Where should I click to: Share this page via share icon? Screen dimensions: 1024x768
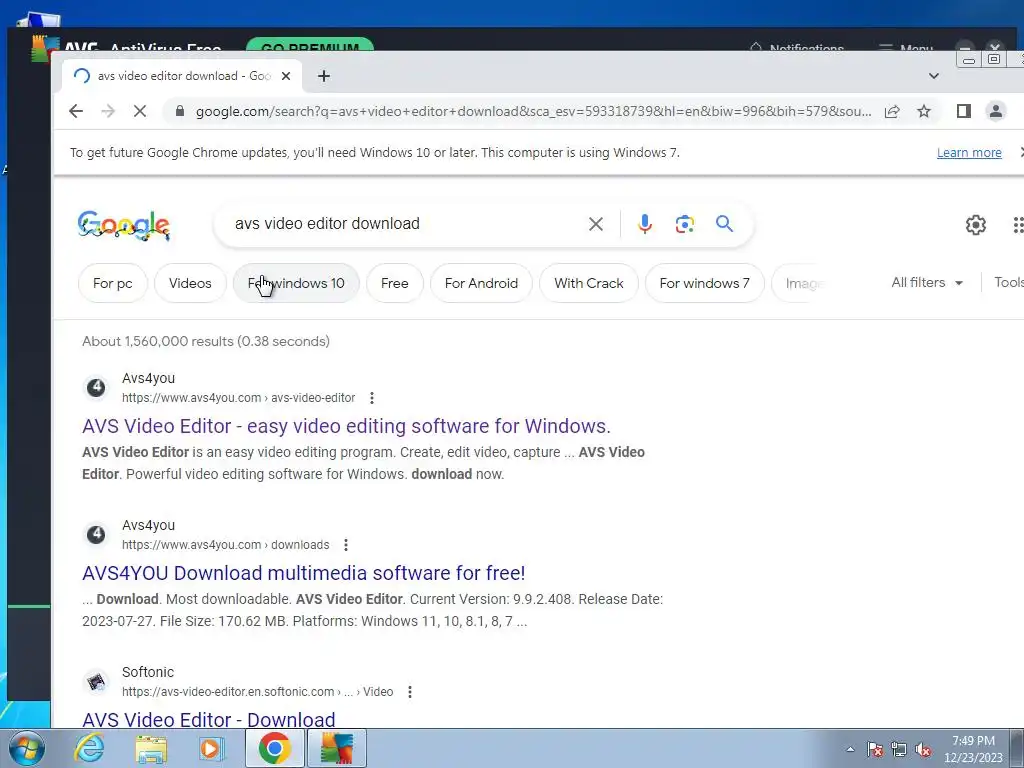[x=892, y=111]
